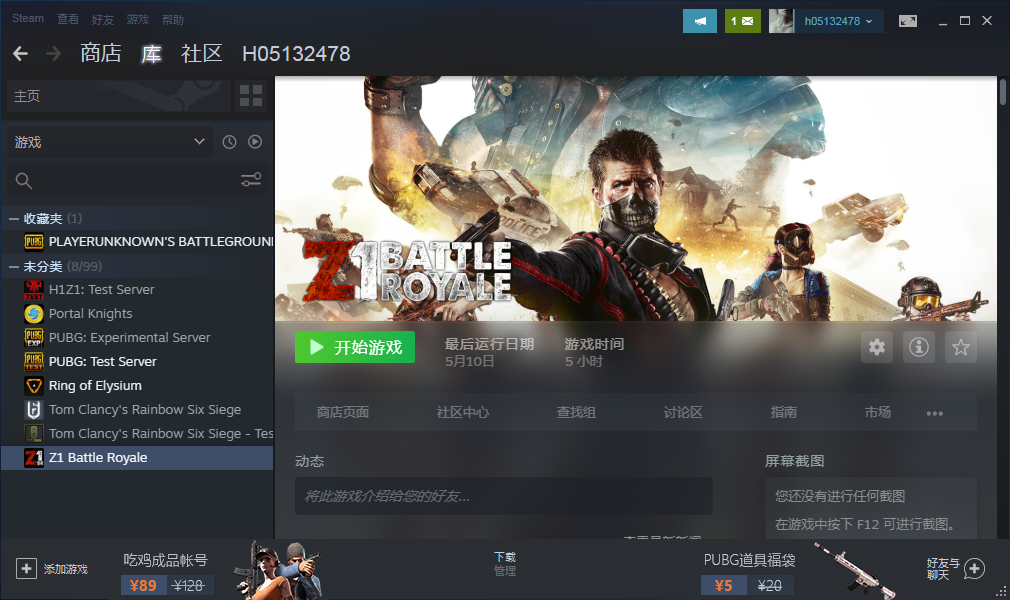Select H1Z1: Test Server
The width and height of the screenshot is (1010, 600).
coord(102,290)
